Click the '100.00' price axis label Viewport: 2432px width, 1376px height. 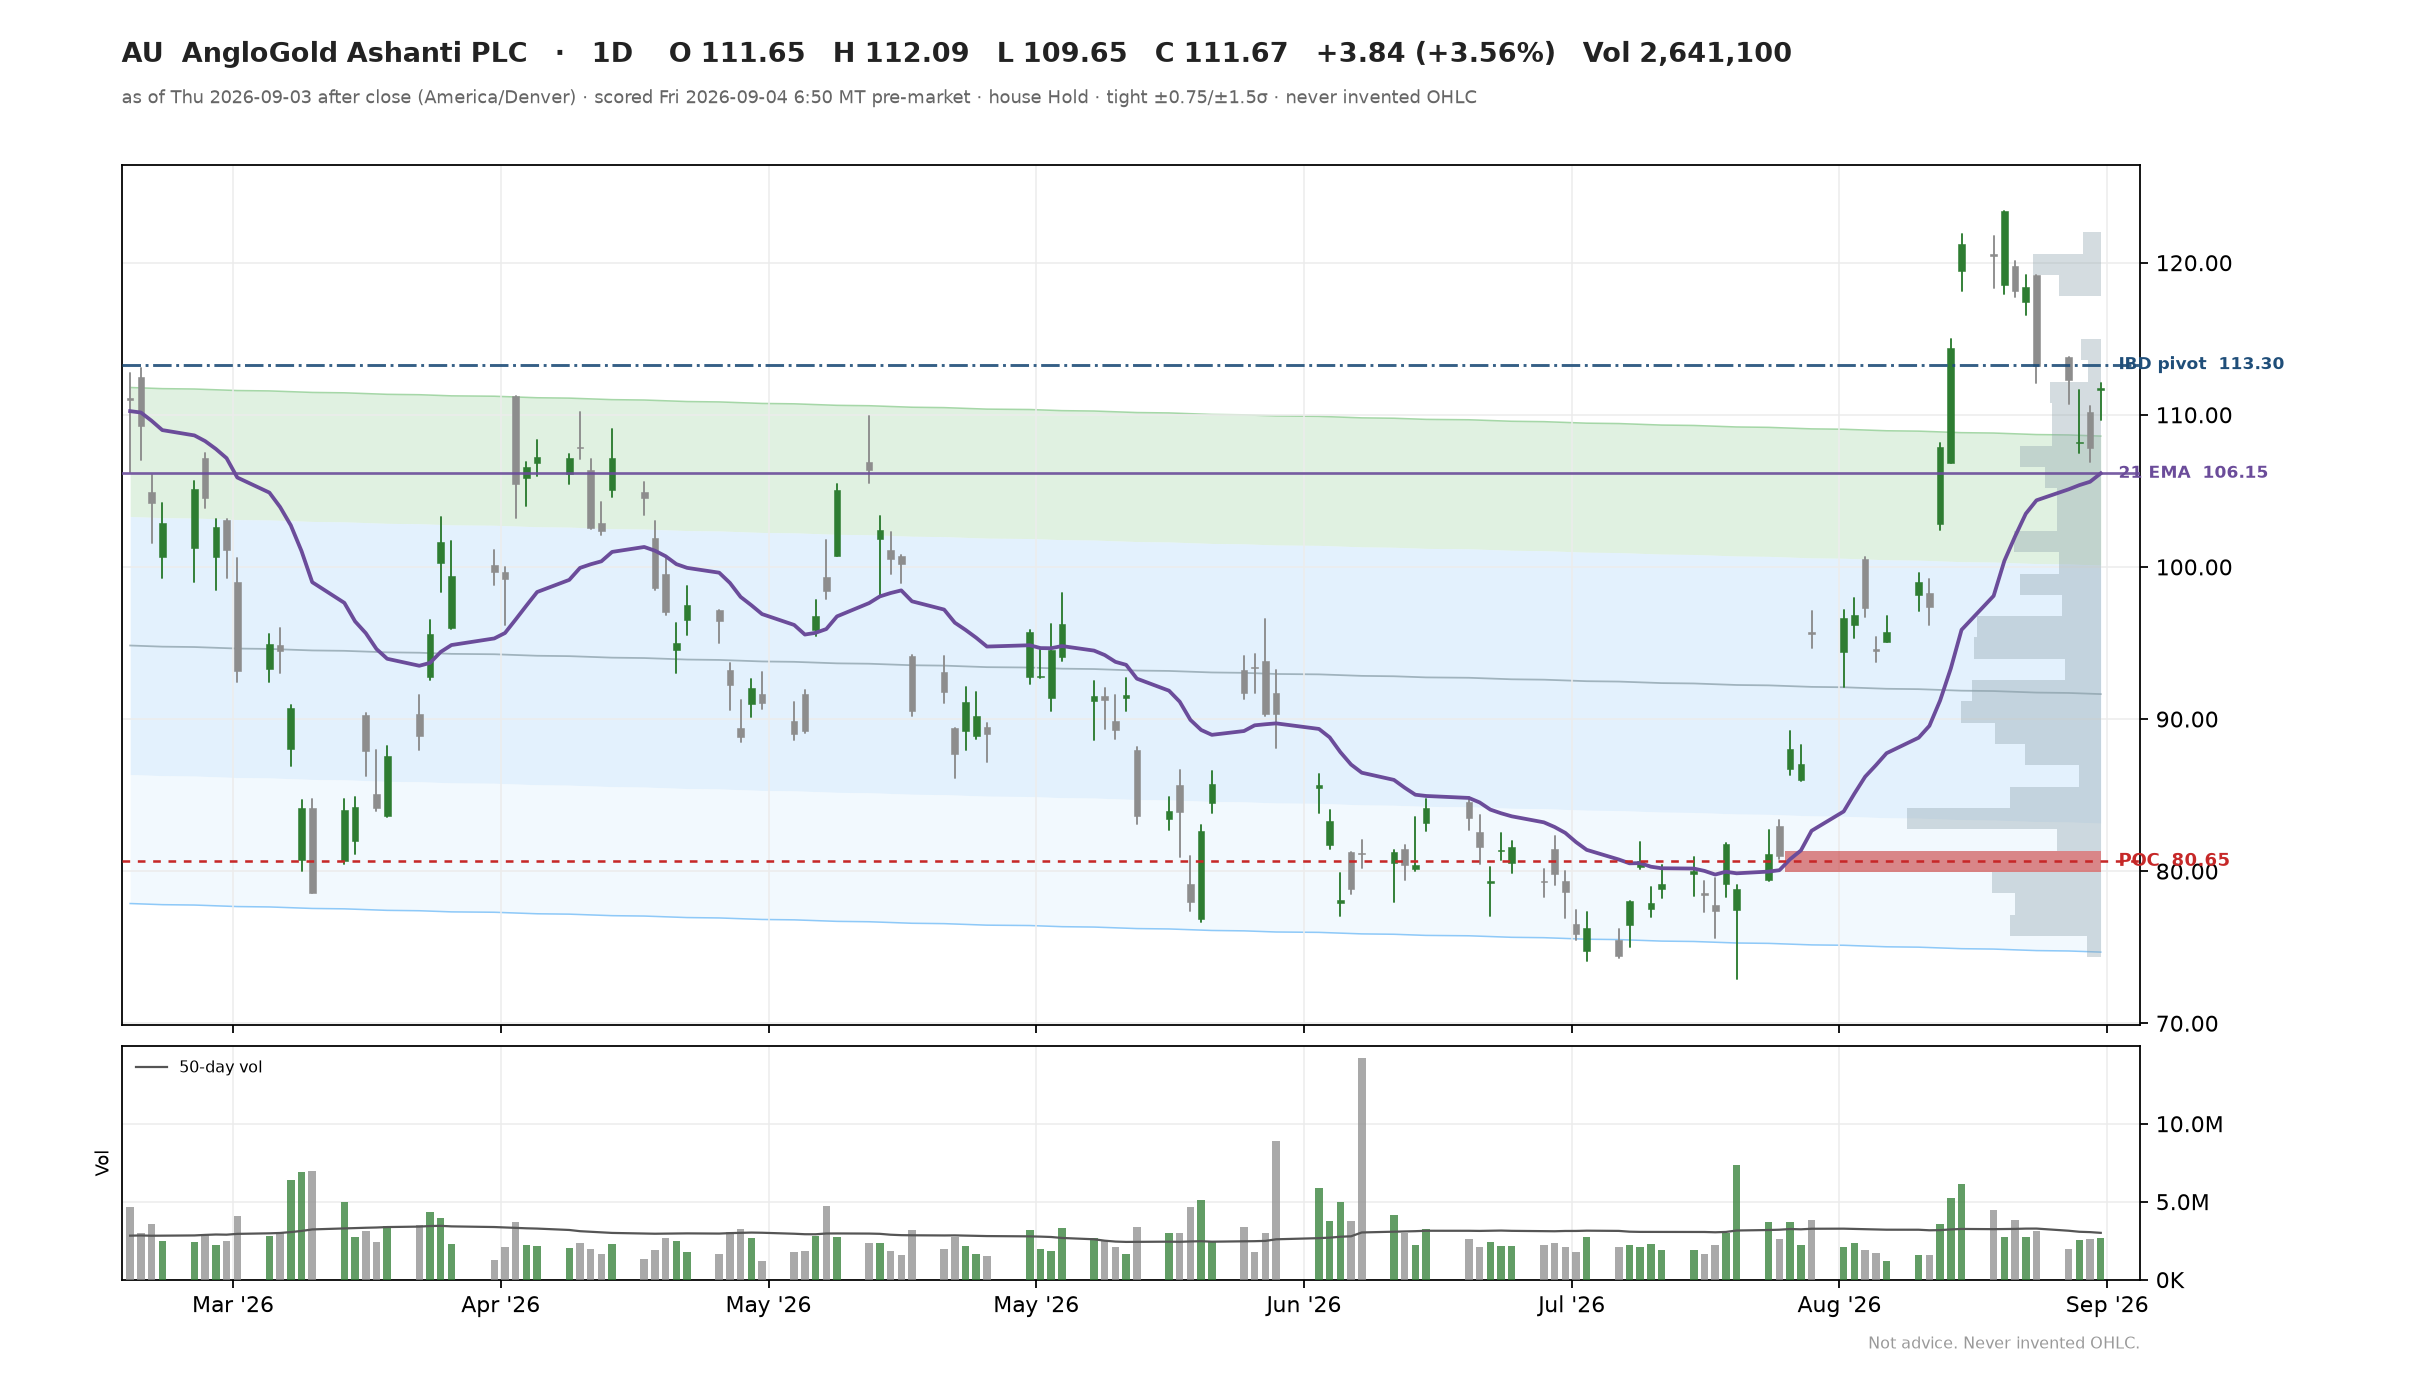coord(2194,568)
